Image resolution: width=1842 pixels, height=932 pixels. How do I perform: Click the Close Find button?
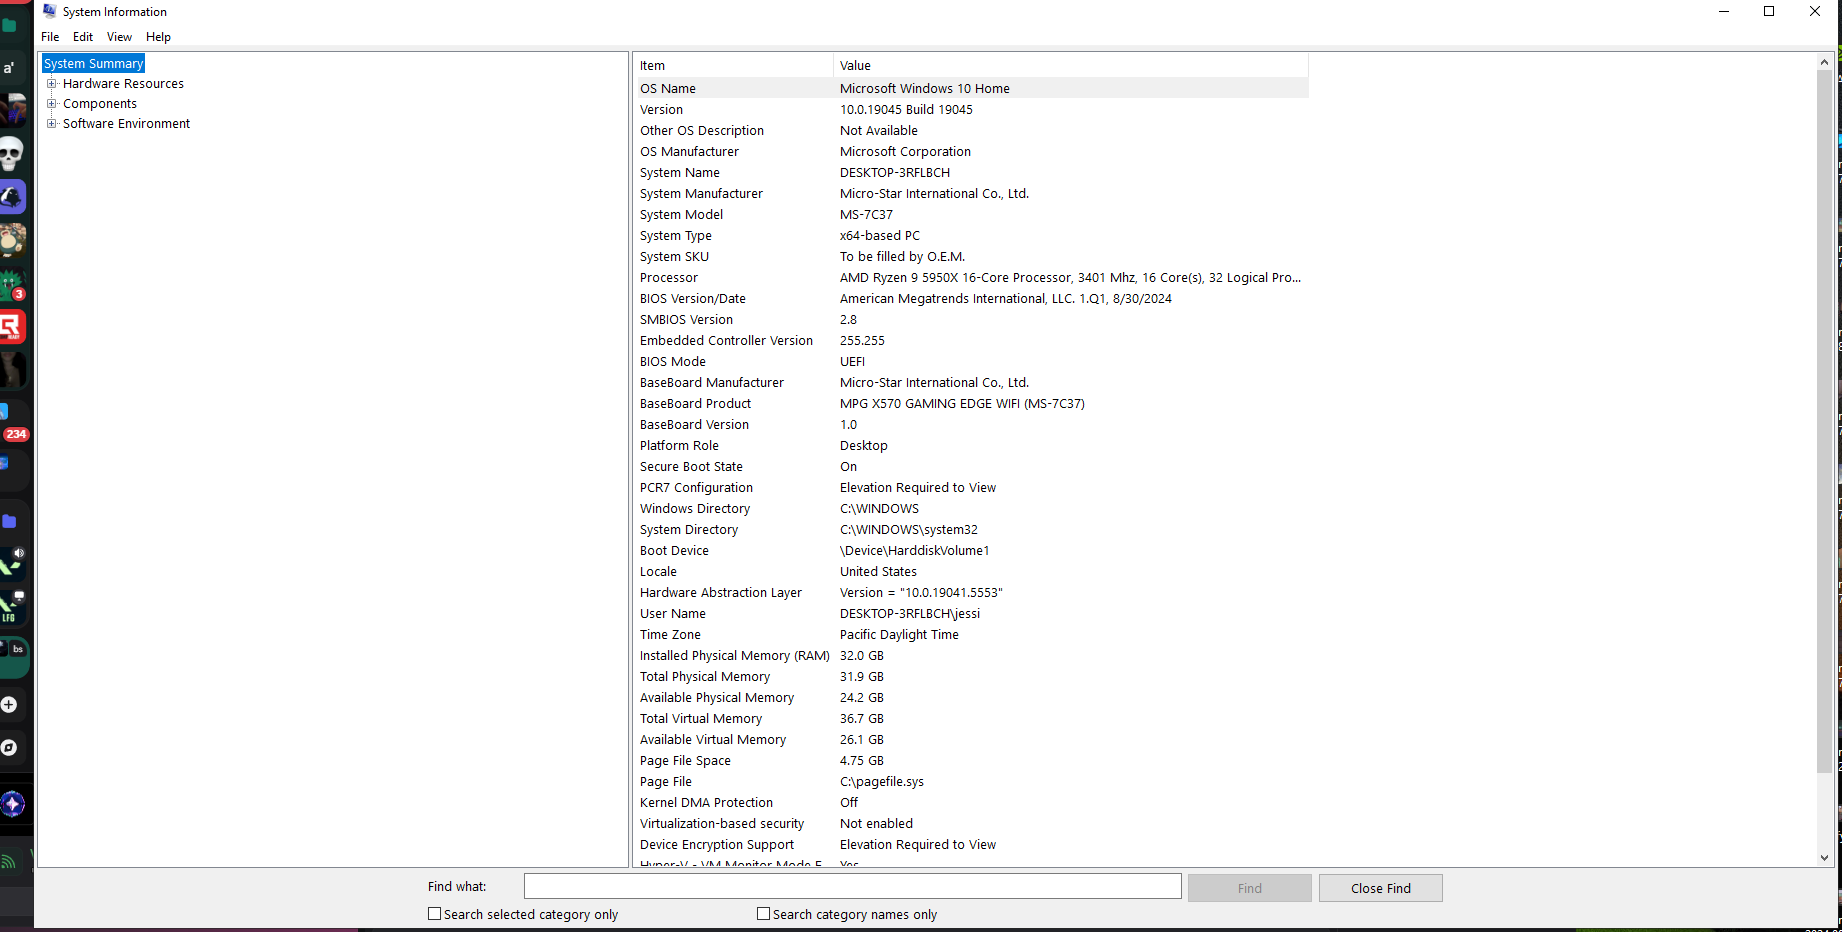[1380, 888]
